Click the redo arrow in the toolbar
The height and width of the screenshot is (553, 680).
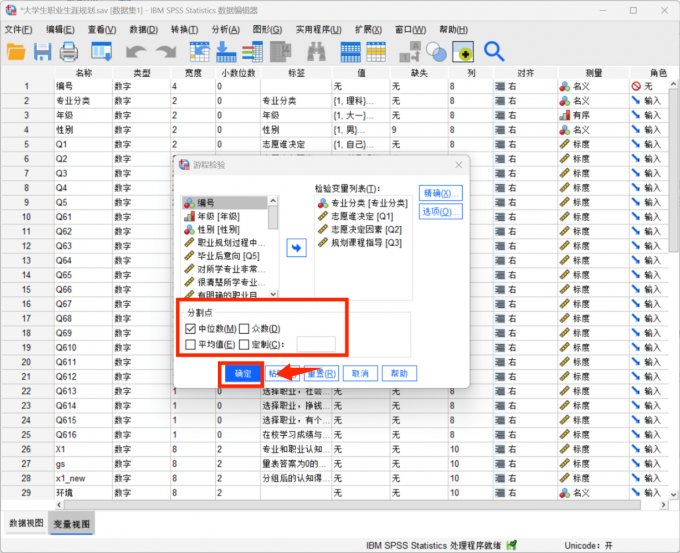click(x=166, y=52)
